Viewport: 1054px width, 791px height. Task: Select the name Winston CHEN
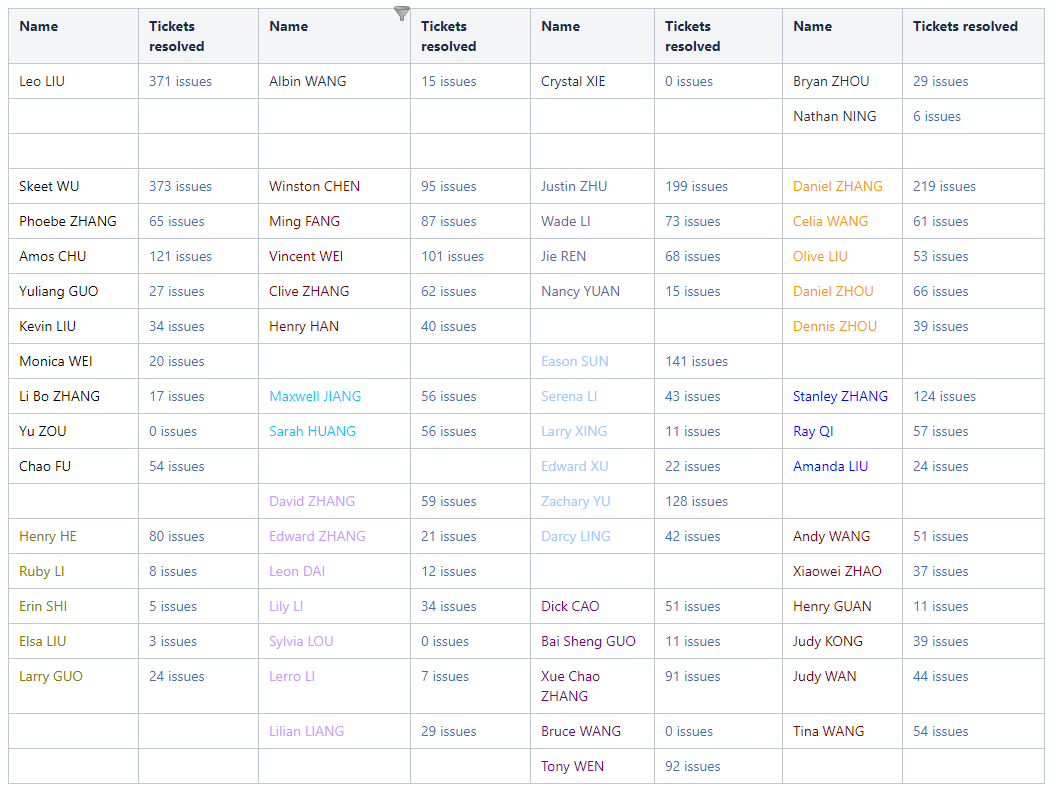point(314,186)
